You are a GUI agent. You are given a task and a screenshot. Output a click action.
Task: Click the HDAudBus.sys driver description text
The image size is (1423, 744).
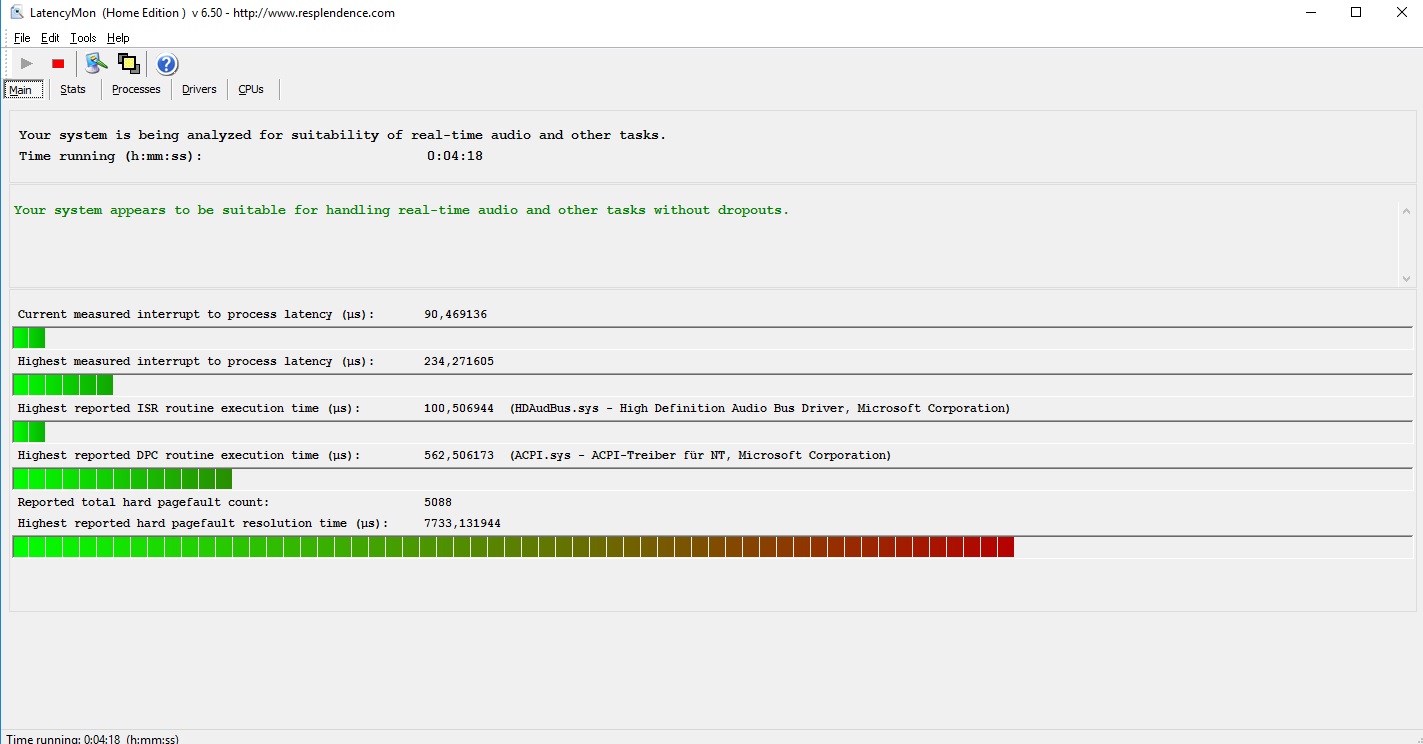click(x=760, y=408)
